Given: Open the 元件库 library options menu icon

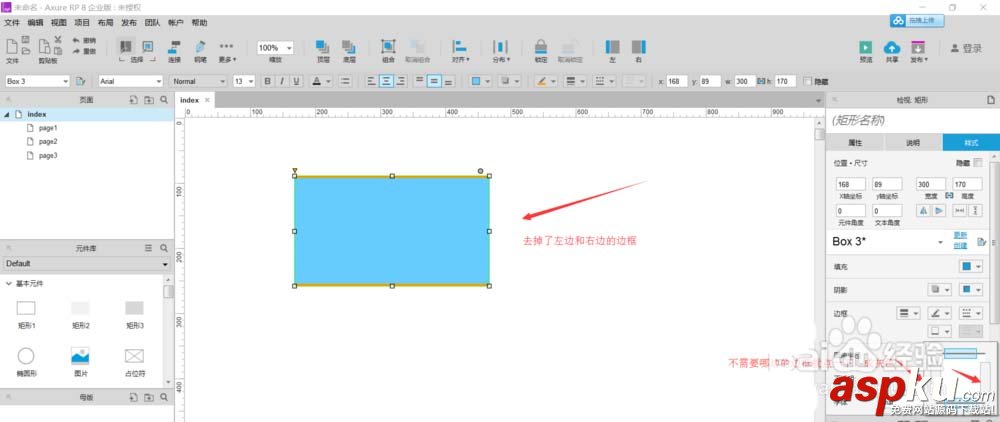Looking at the screenshot, I should click(x=149, y=248).
